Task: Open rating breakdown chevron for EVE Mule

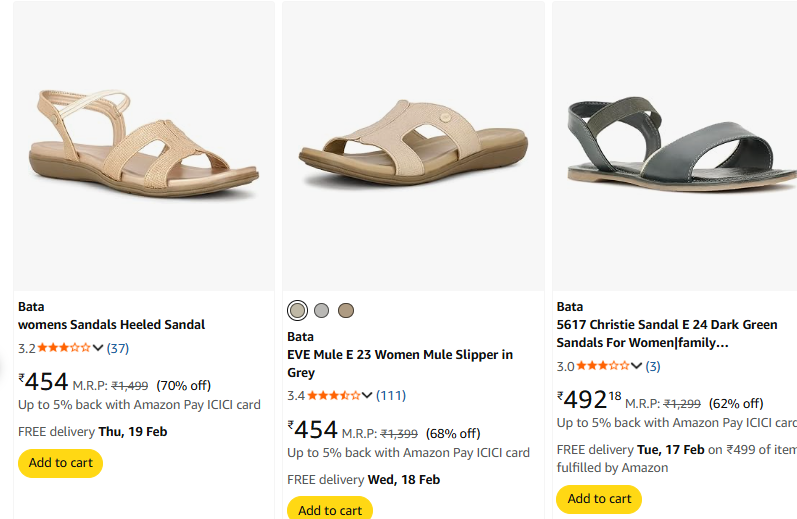Action: [367, 395]
